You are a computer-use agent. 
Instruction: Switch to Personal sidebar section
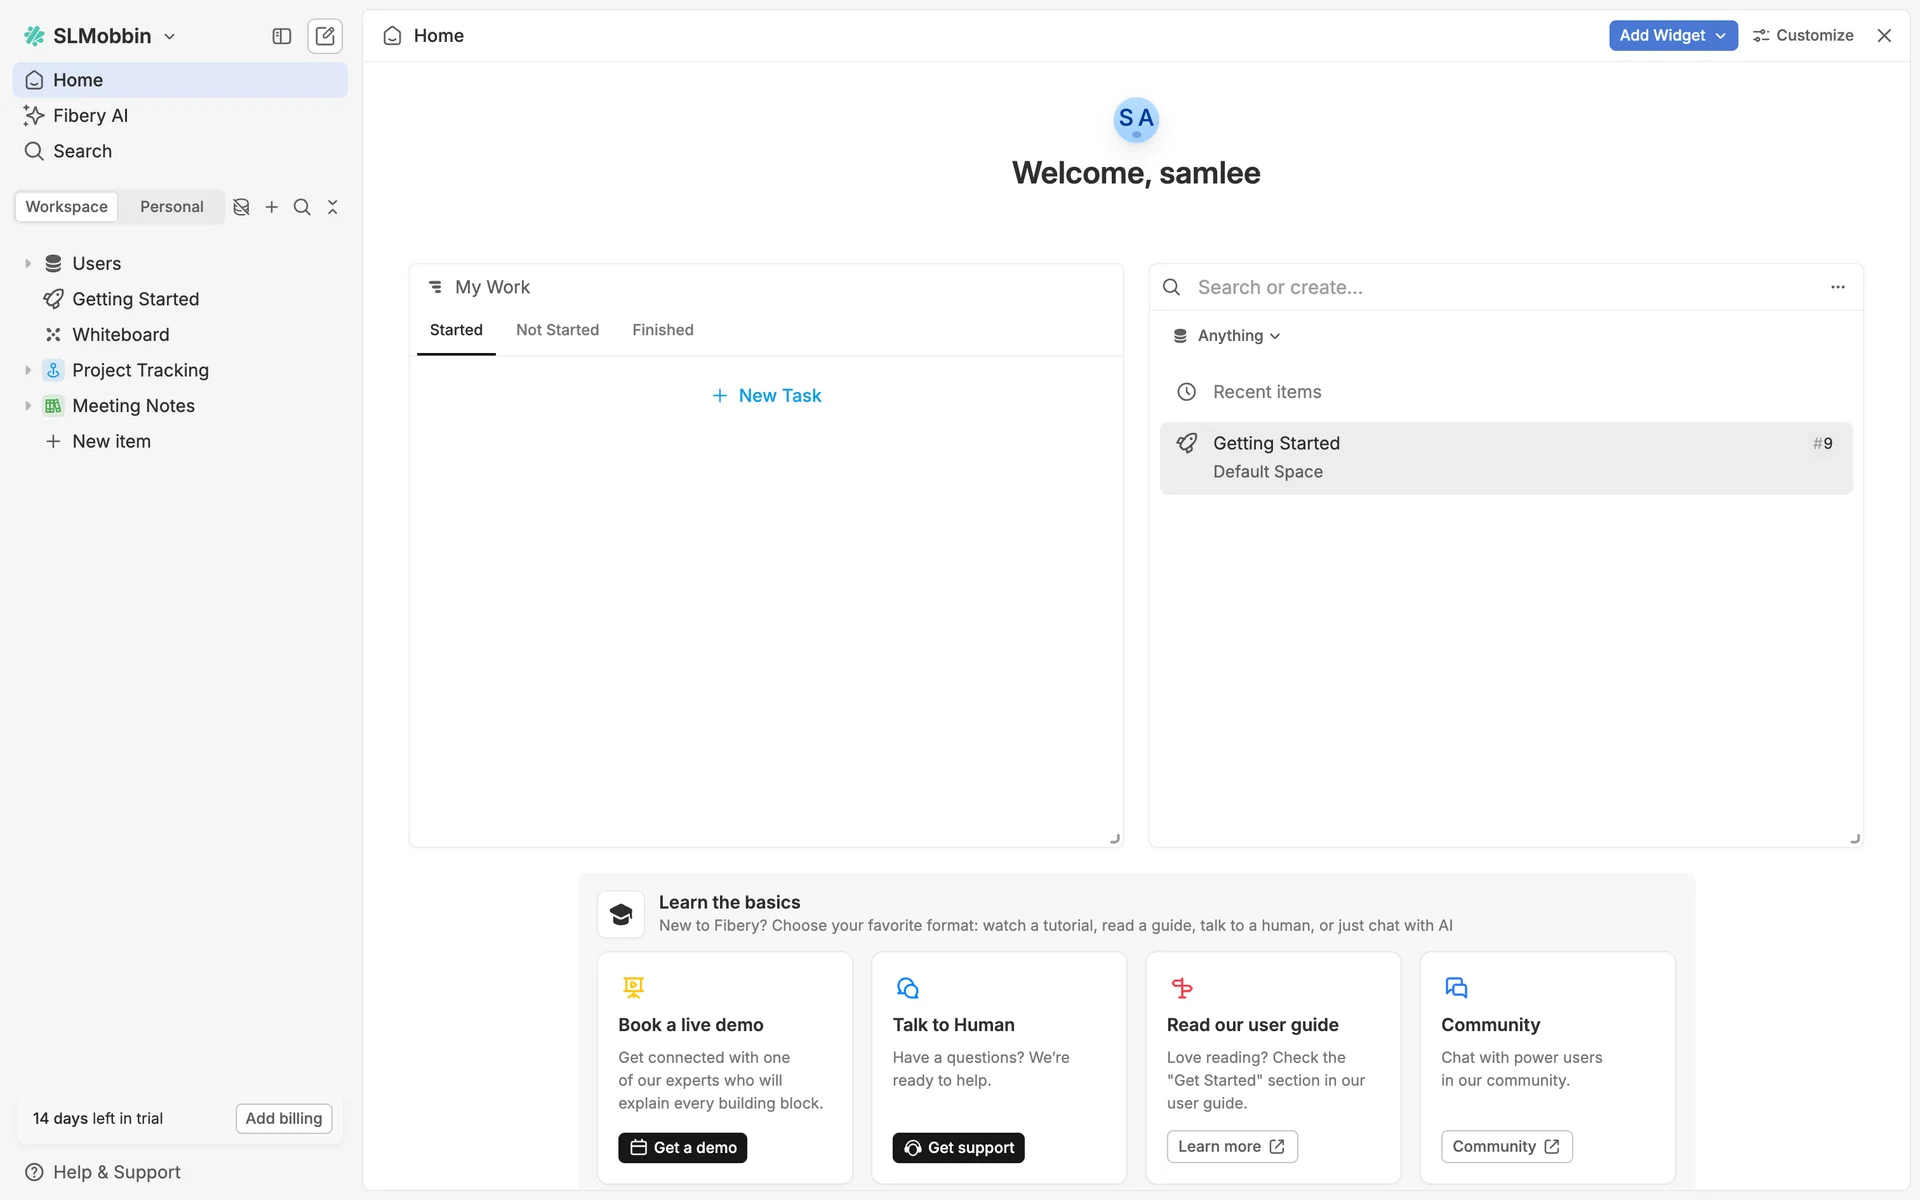pos(171,207)
